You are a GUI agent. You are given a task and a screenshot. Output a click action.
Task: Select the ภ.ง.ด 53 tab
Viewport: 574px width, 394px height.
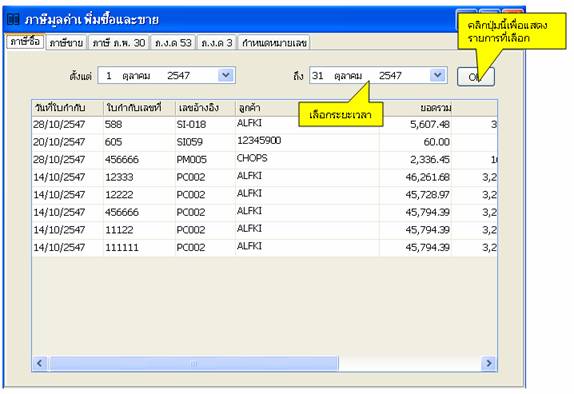point(173,43)
